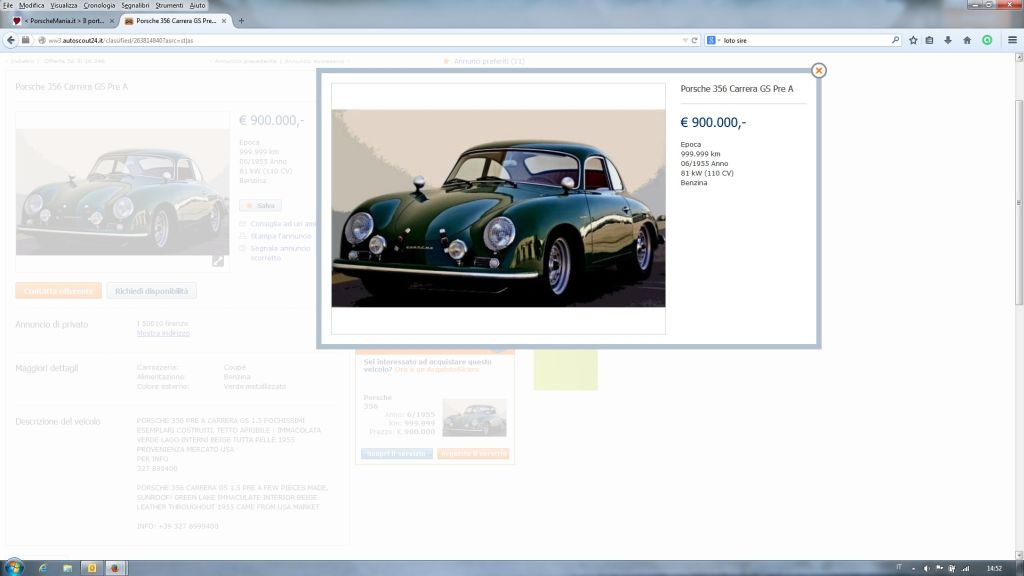
Task: Open the Modifica menu
Action: coord(31,5)
